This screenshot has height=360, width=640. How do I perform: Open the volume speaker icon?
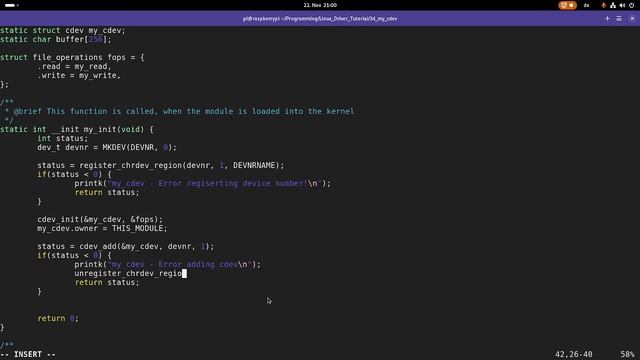[x=622, y=5]
